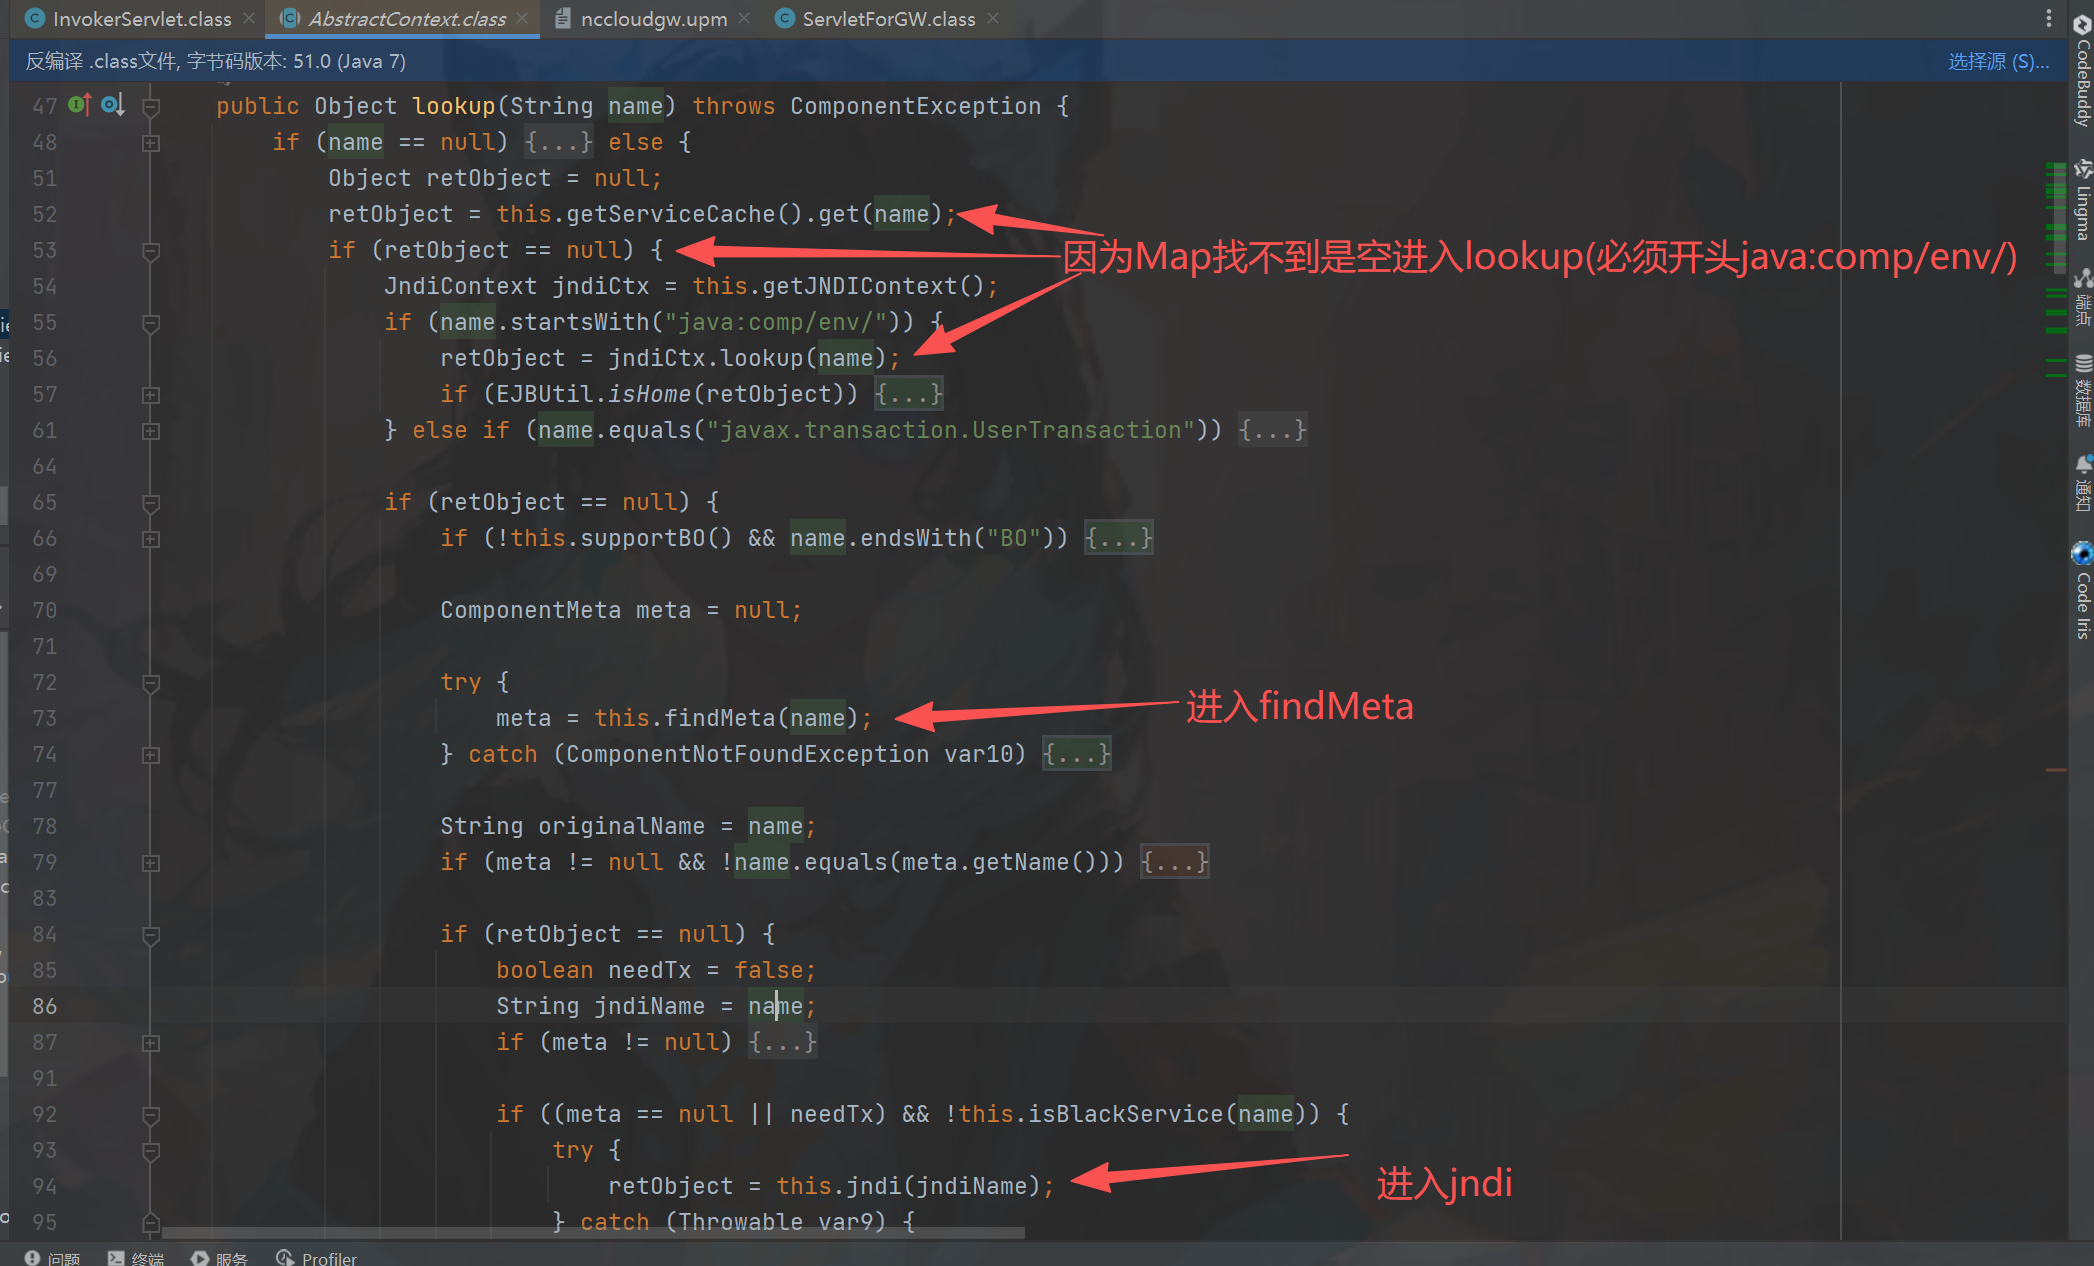The width and height of the screenshot is (2094, 1266).
Task: Close the nccloudgw.upm tab
Action: 744,19
